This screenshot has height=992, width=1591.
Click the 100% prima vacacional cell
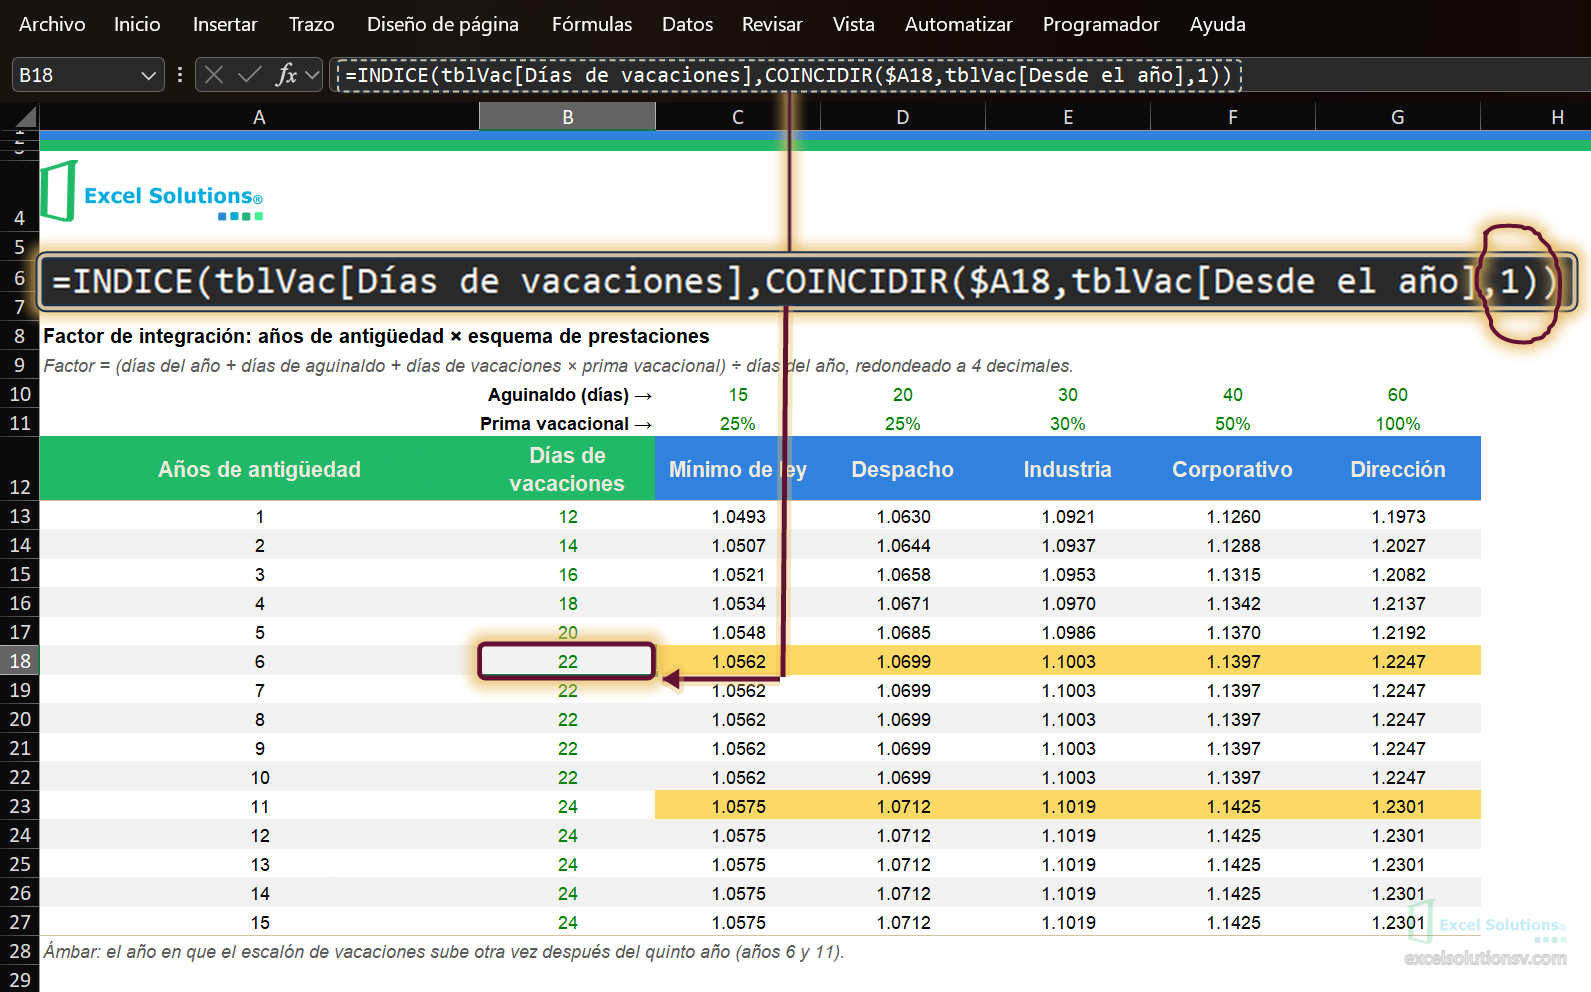coord(1397,424)
